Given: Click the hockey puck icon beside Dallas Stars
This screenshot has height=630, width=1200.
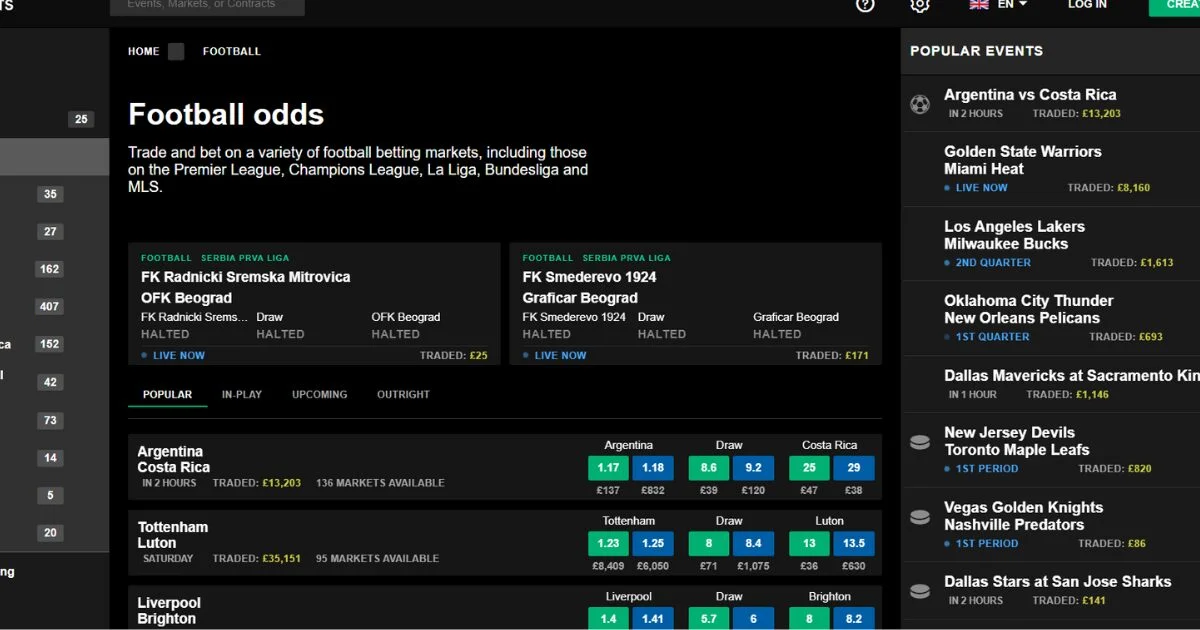Looking at the screenshot, I should pyautogui.click(x=920, y=590).
